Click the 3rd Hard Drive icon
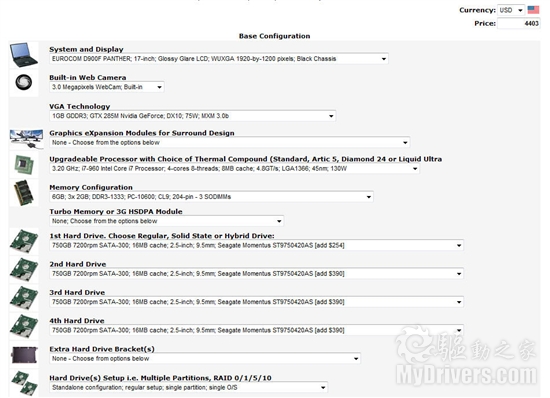Screen dimensions: 550x398 pyautogui.click(x=24, y=298)
